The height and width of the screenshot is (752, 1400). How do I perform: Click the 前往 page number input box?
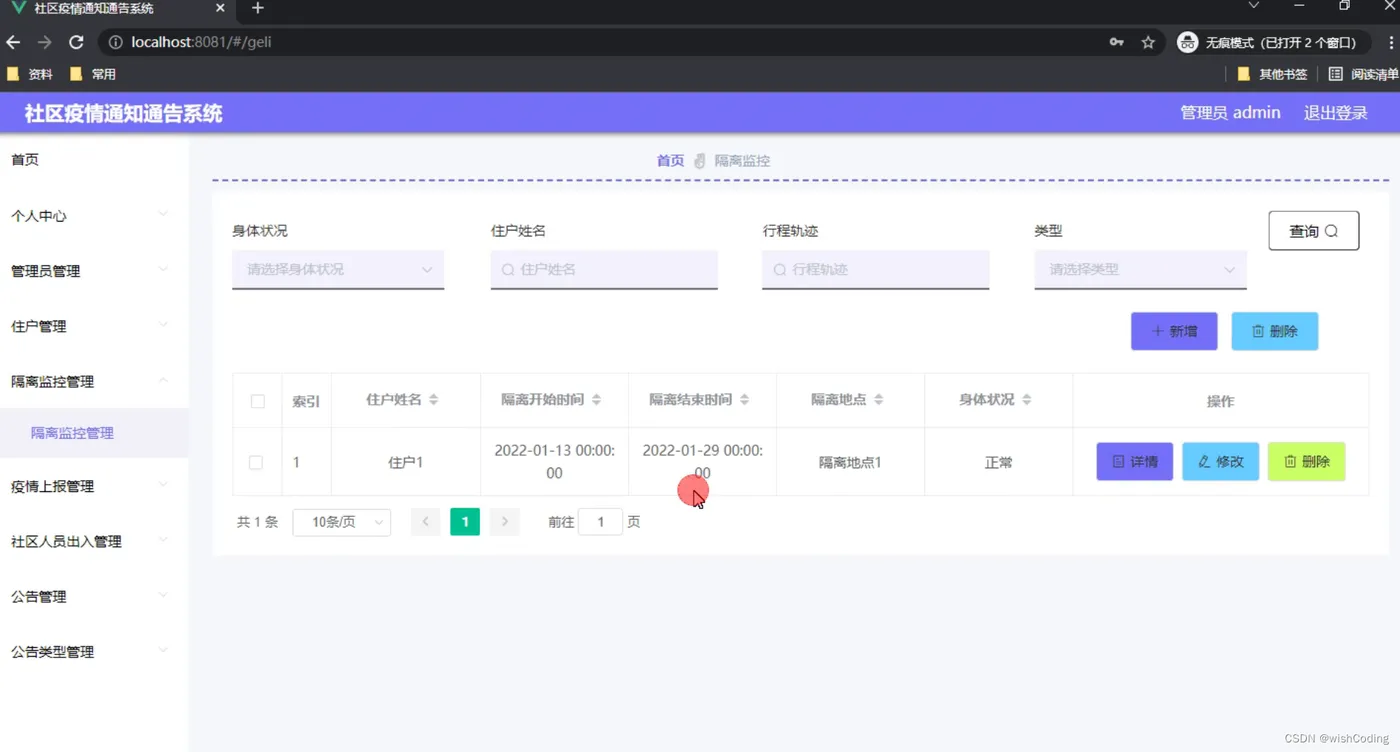601,522
